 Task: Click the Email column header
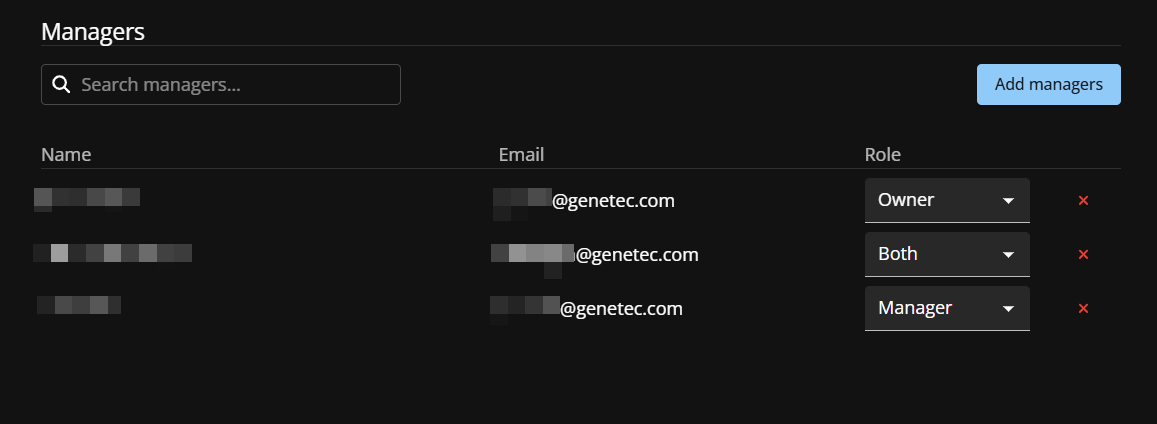click(x=521, y=155)
